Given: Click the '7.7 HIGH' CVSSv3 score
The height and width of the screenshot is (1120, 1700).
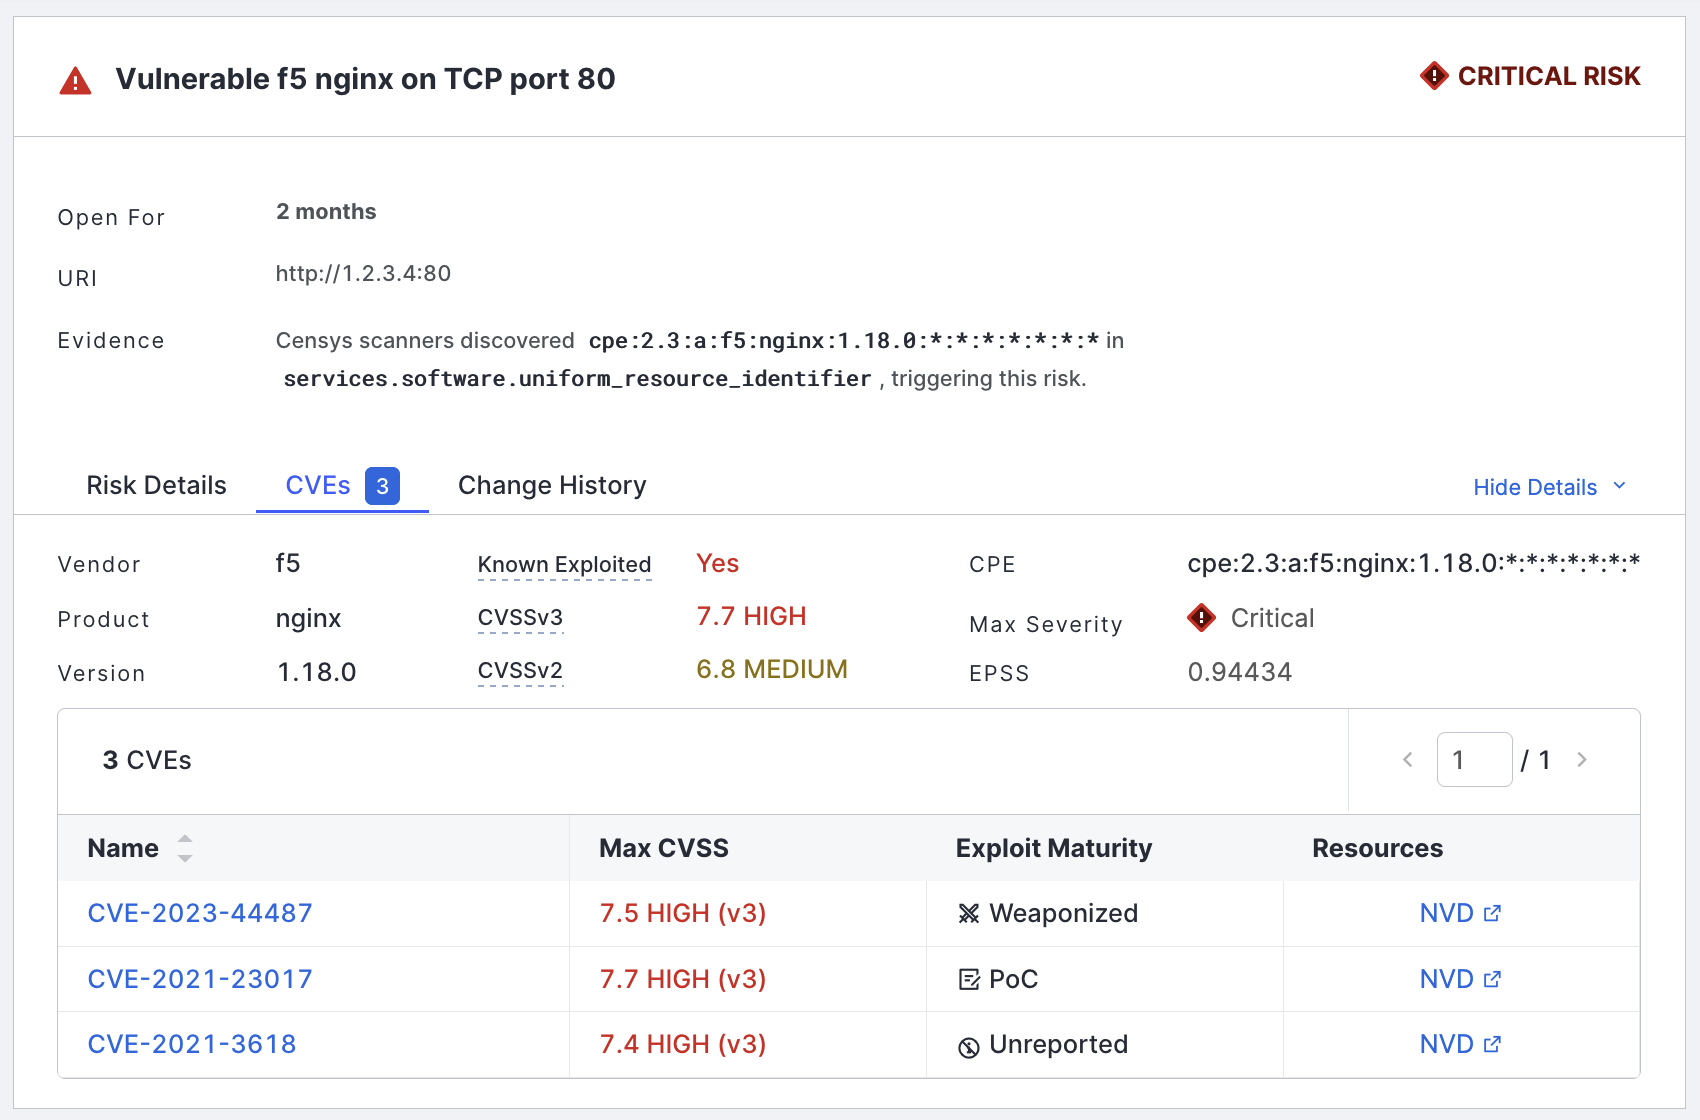Looking at the screenshot, I should 751,616.
